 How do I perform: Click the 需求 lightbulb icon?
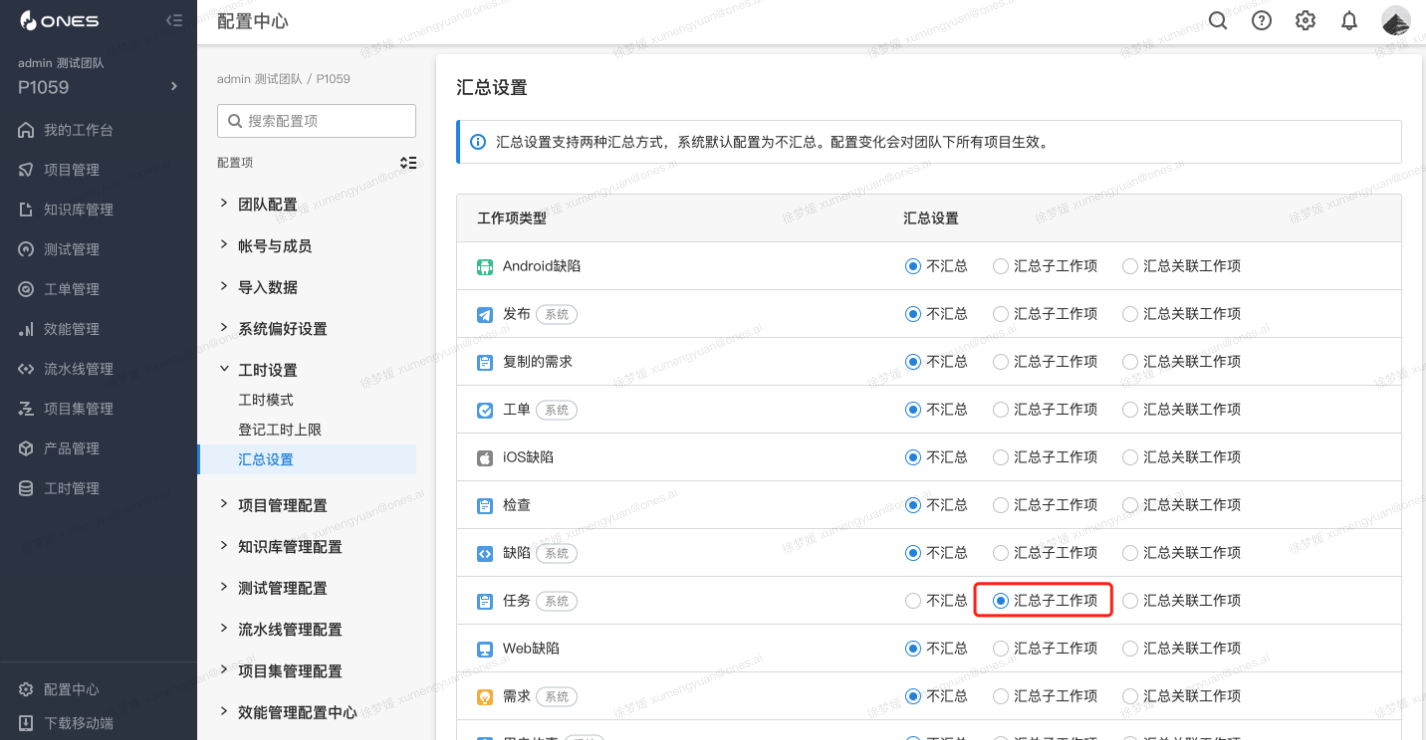tap(485, 697)
